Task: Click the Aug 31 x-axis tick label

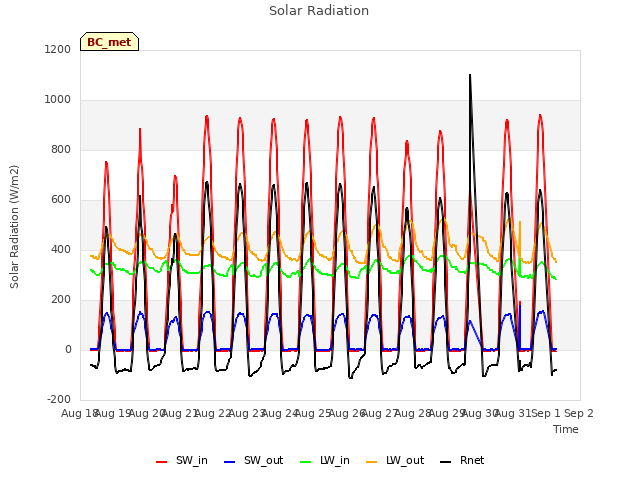Action: pyautogui.click(x=513, y=413)
